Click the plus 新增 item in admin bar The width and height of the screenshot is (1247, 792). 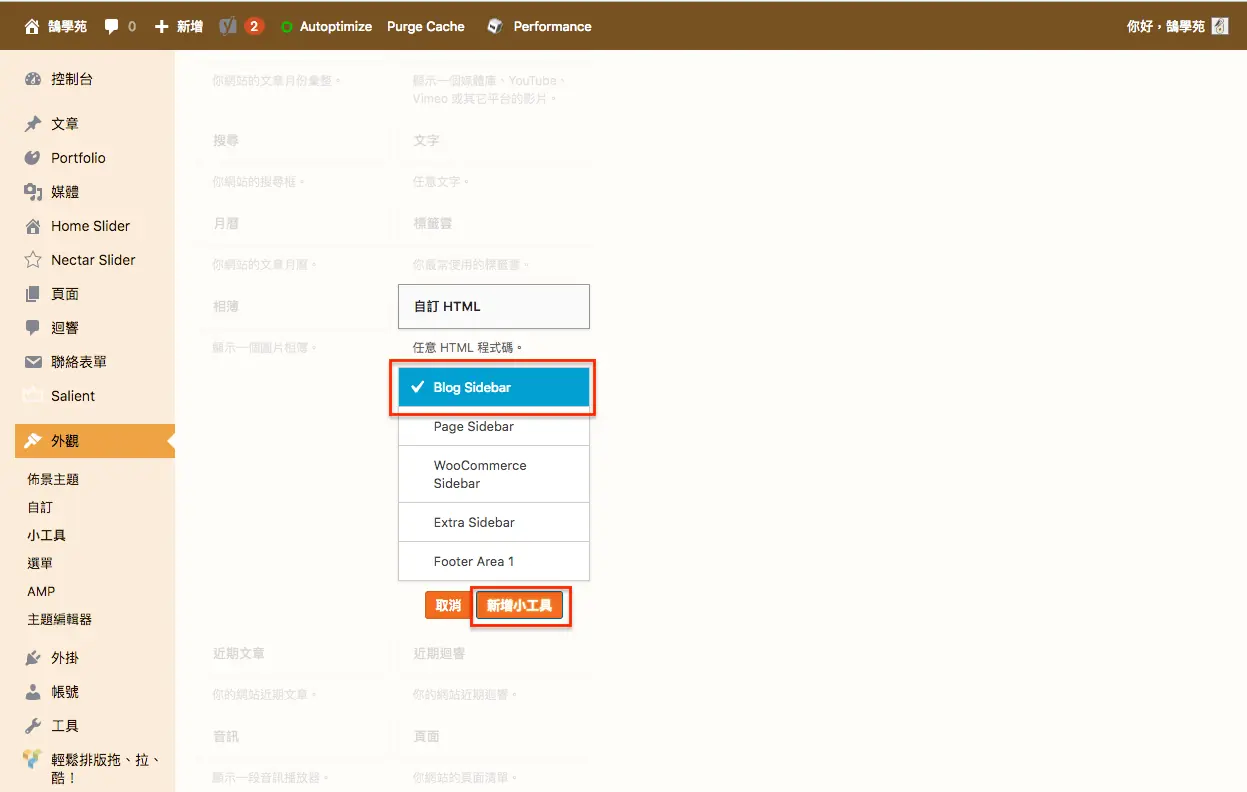(x=179, y=27)
